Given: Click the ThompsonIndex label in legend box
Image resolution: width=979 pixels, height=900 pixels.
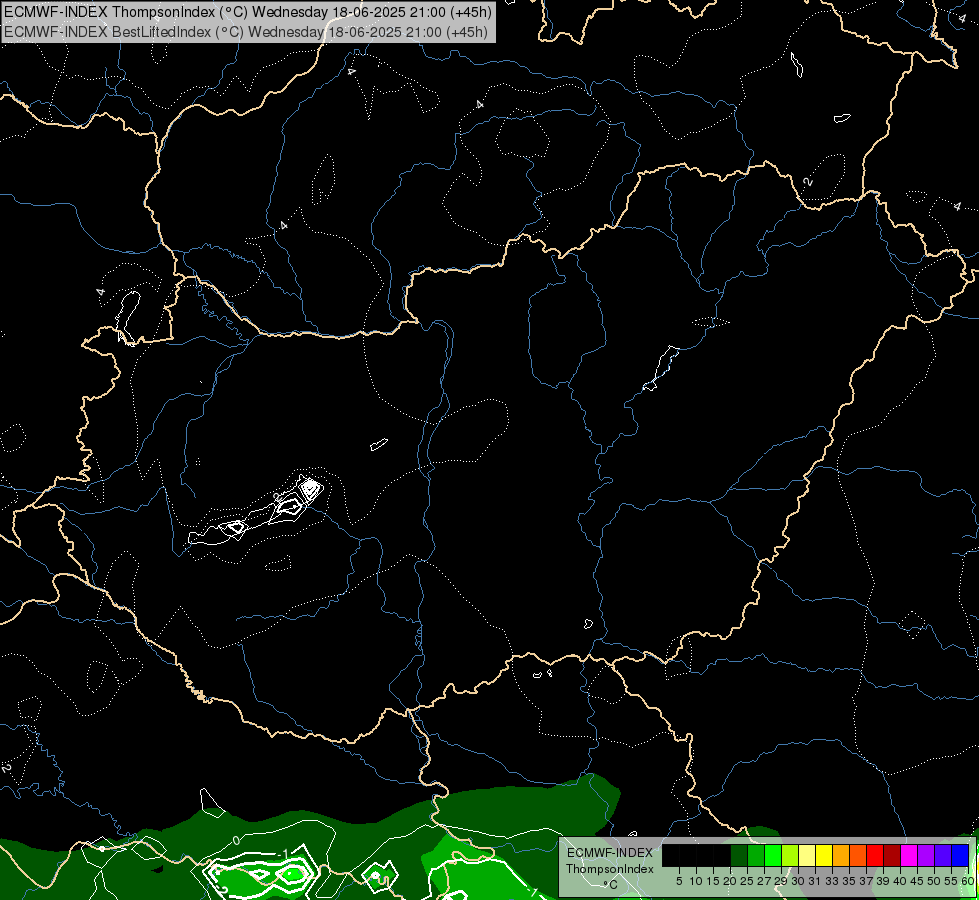Looking at the screenshot, I should (609, 869).
